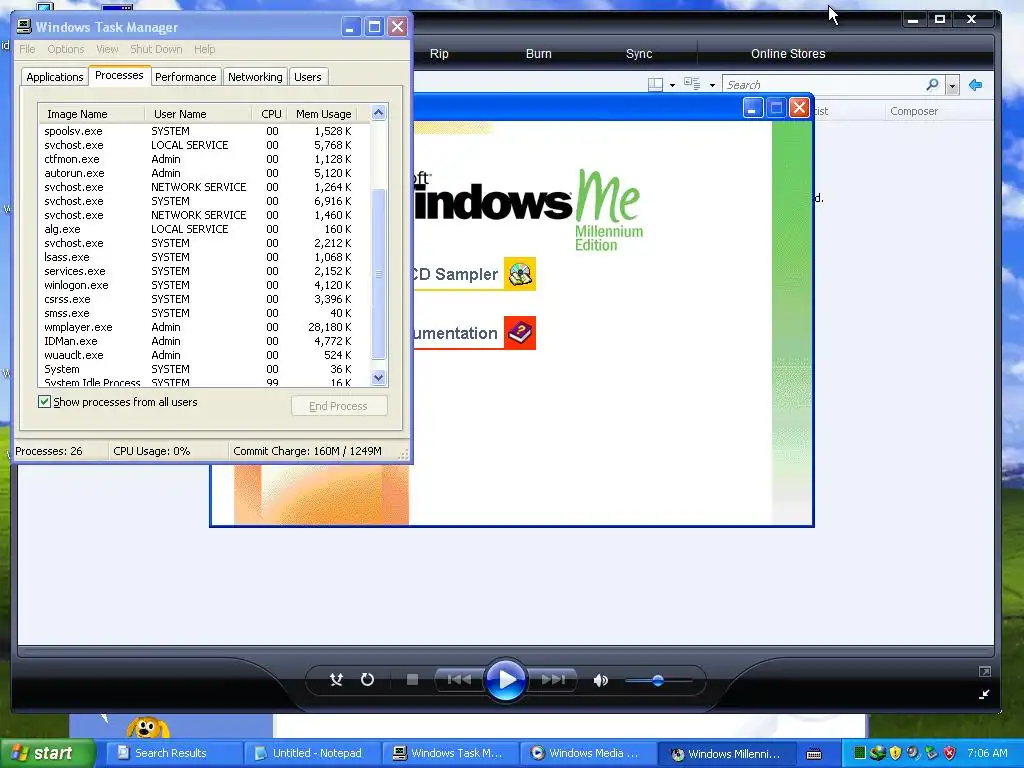The image size is (1024, 768).
Task: Open Task Manager View menu
Action: click(107, 49)
